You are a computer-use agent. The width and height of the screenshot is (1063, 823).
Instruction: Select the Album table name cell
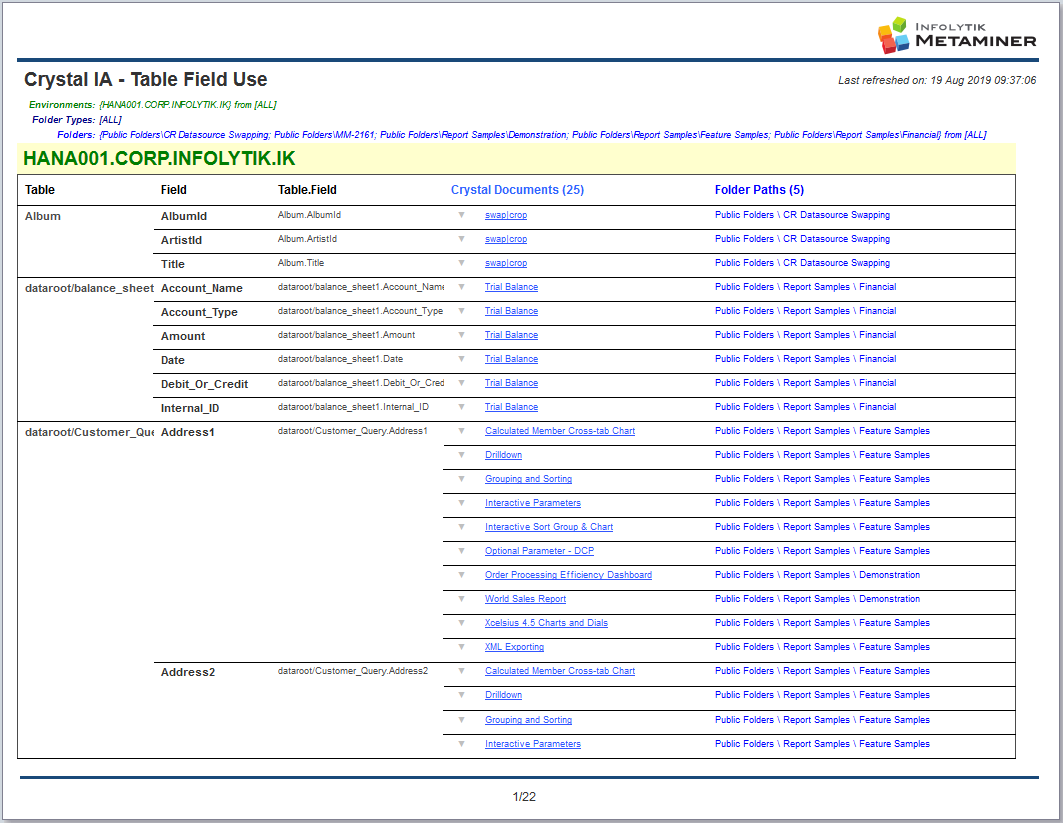(43, 216)
